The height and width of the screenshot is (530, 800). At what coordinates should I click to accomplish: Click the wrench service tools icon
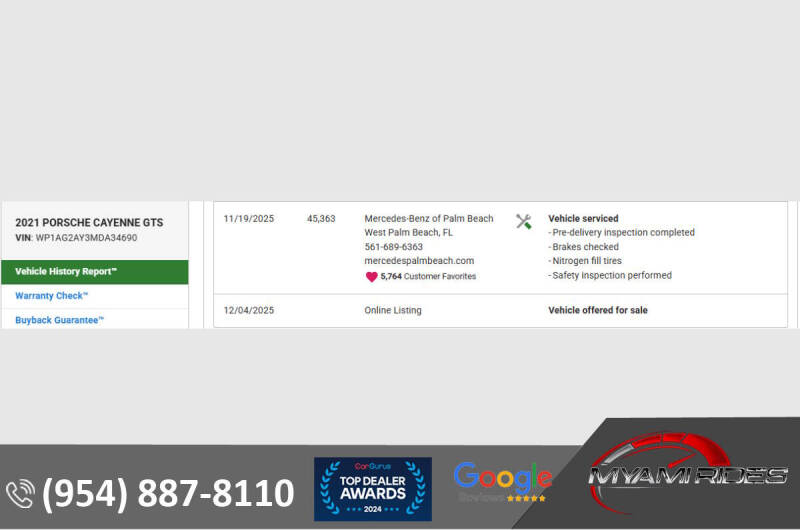(x=523, y=222)
